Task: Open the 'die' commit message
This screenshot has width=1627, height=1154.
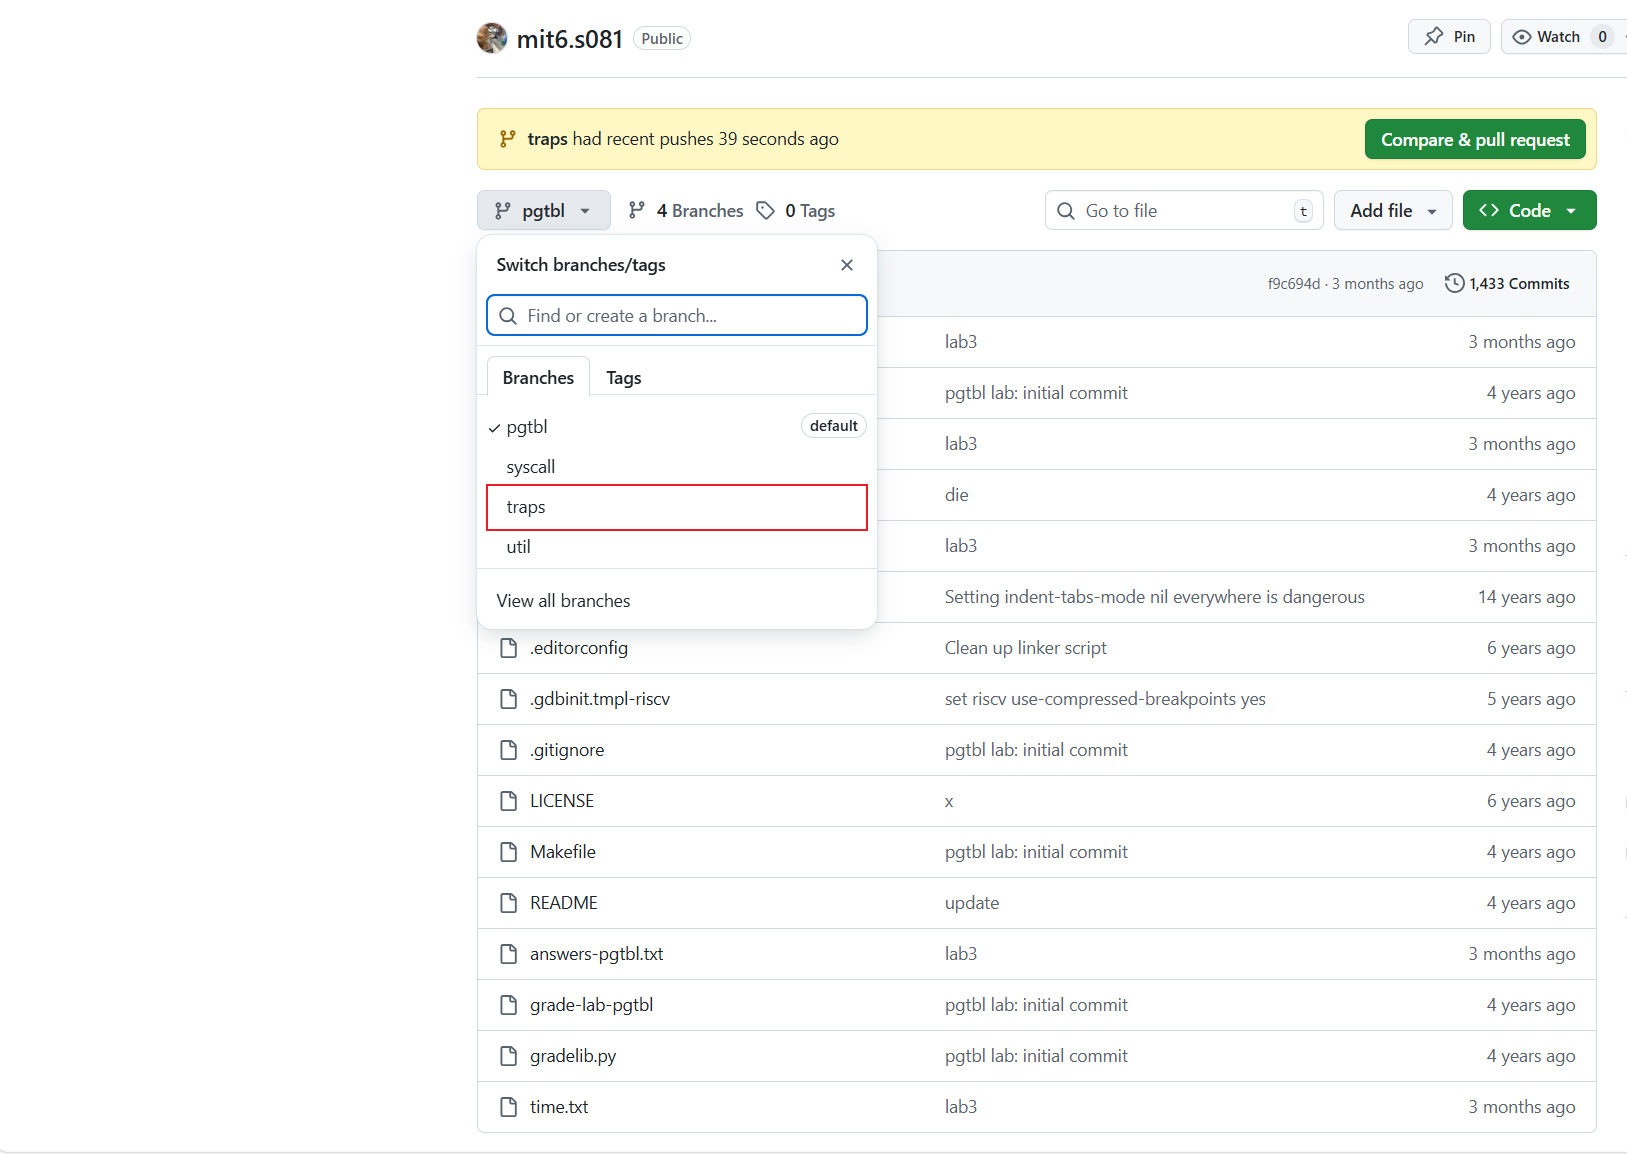Action: click(x=957, y=495)
